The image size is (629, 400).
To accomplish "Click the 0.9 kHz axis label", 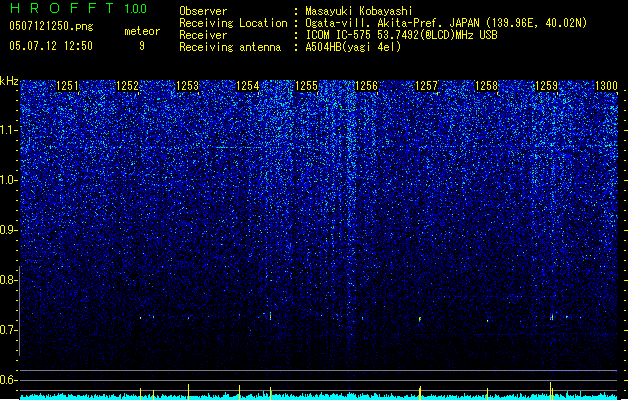I will (x=9, y=230).
